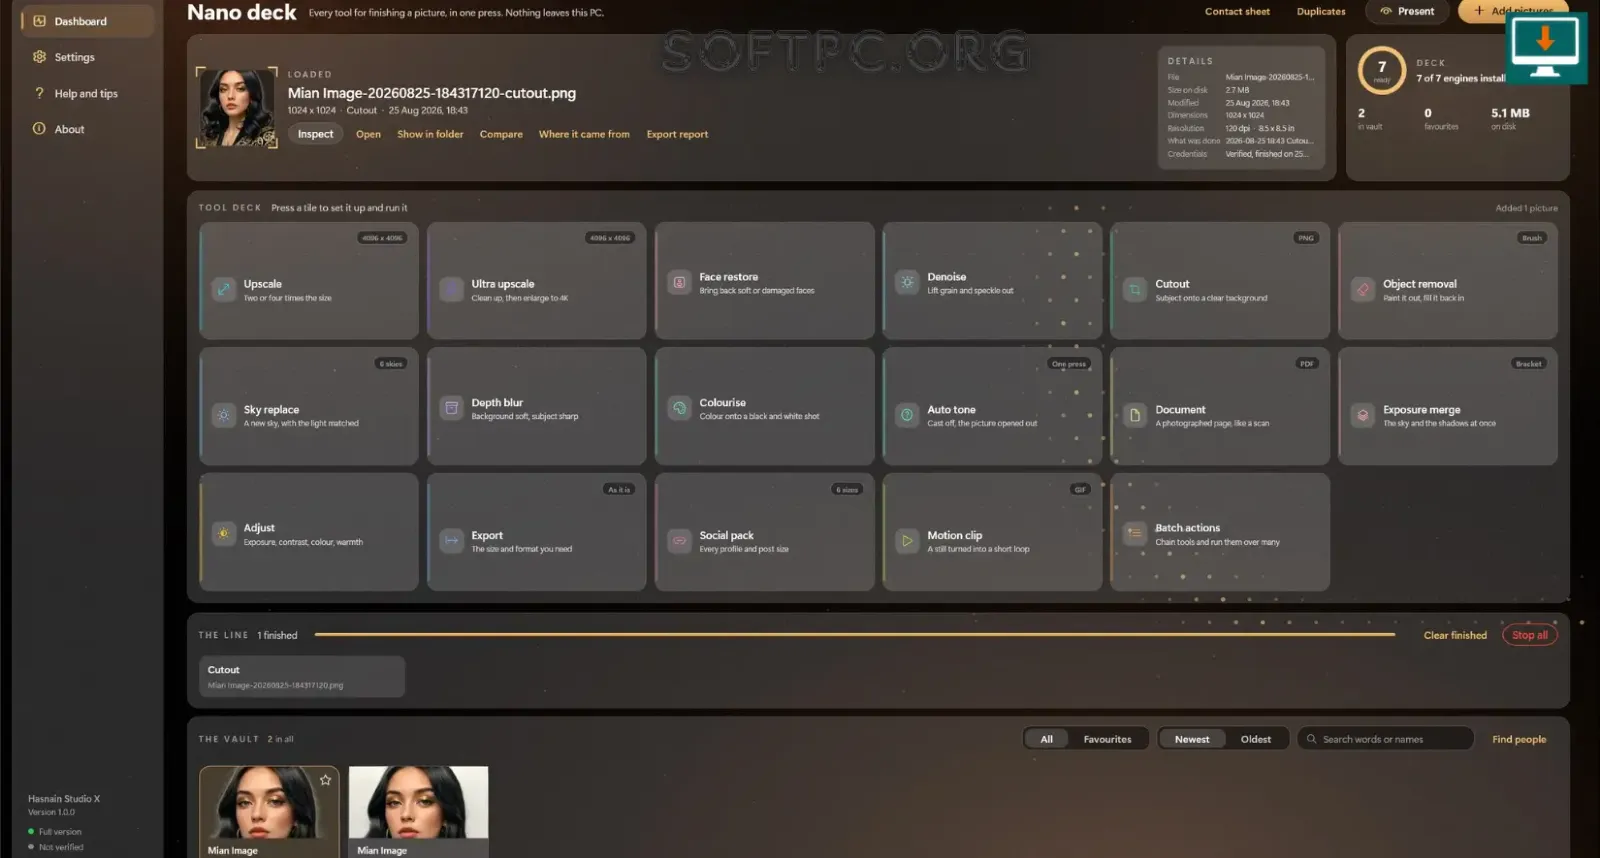Select the Cutout tool icon
This screenshot has height=858, width=1600.
coord(1135,290)
